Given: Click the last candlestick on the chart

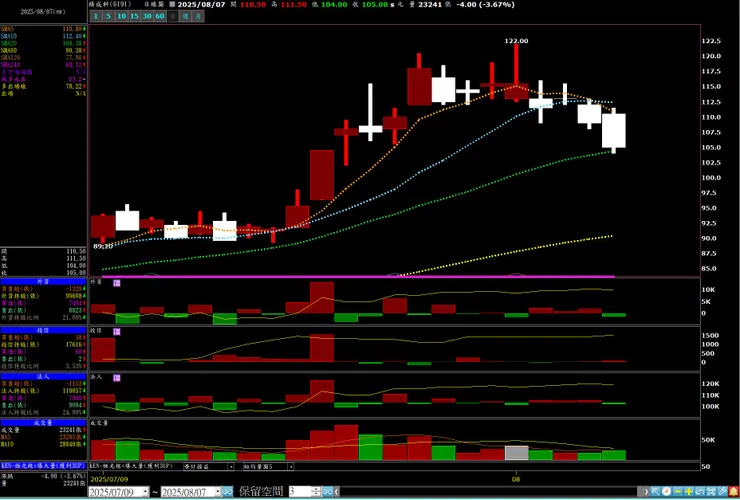Looking at the screenshot, I should (x=614, y=130).
